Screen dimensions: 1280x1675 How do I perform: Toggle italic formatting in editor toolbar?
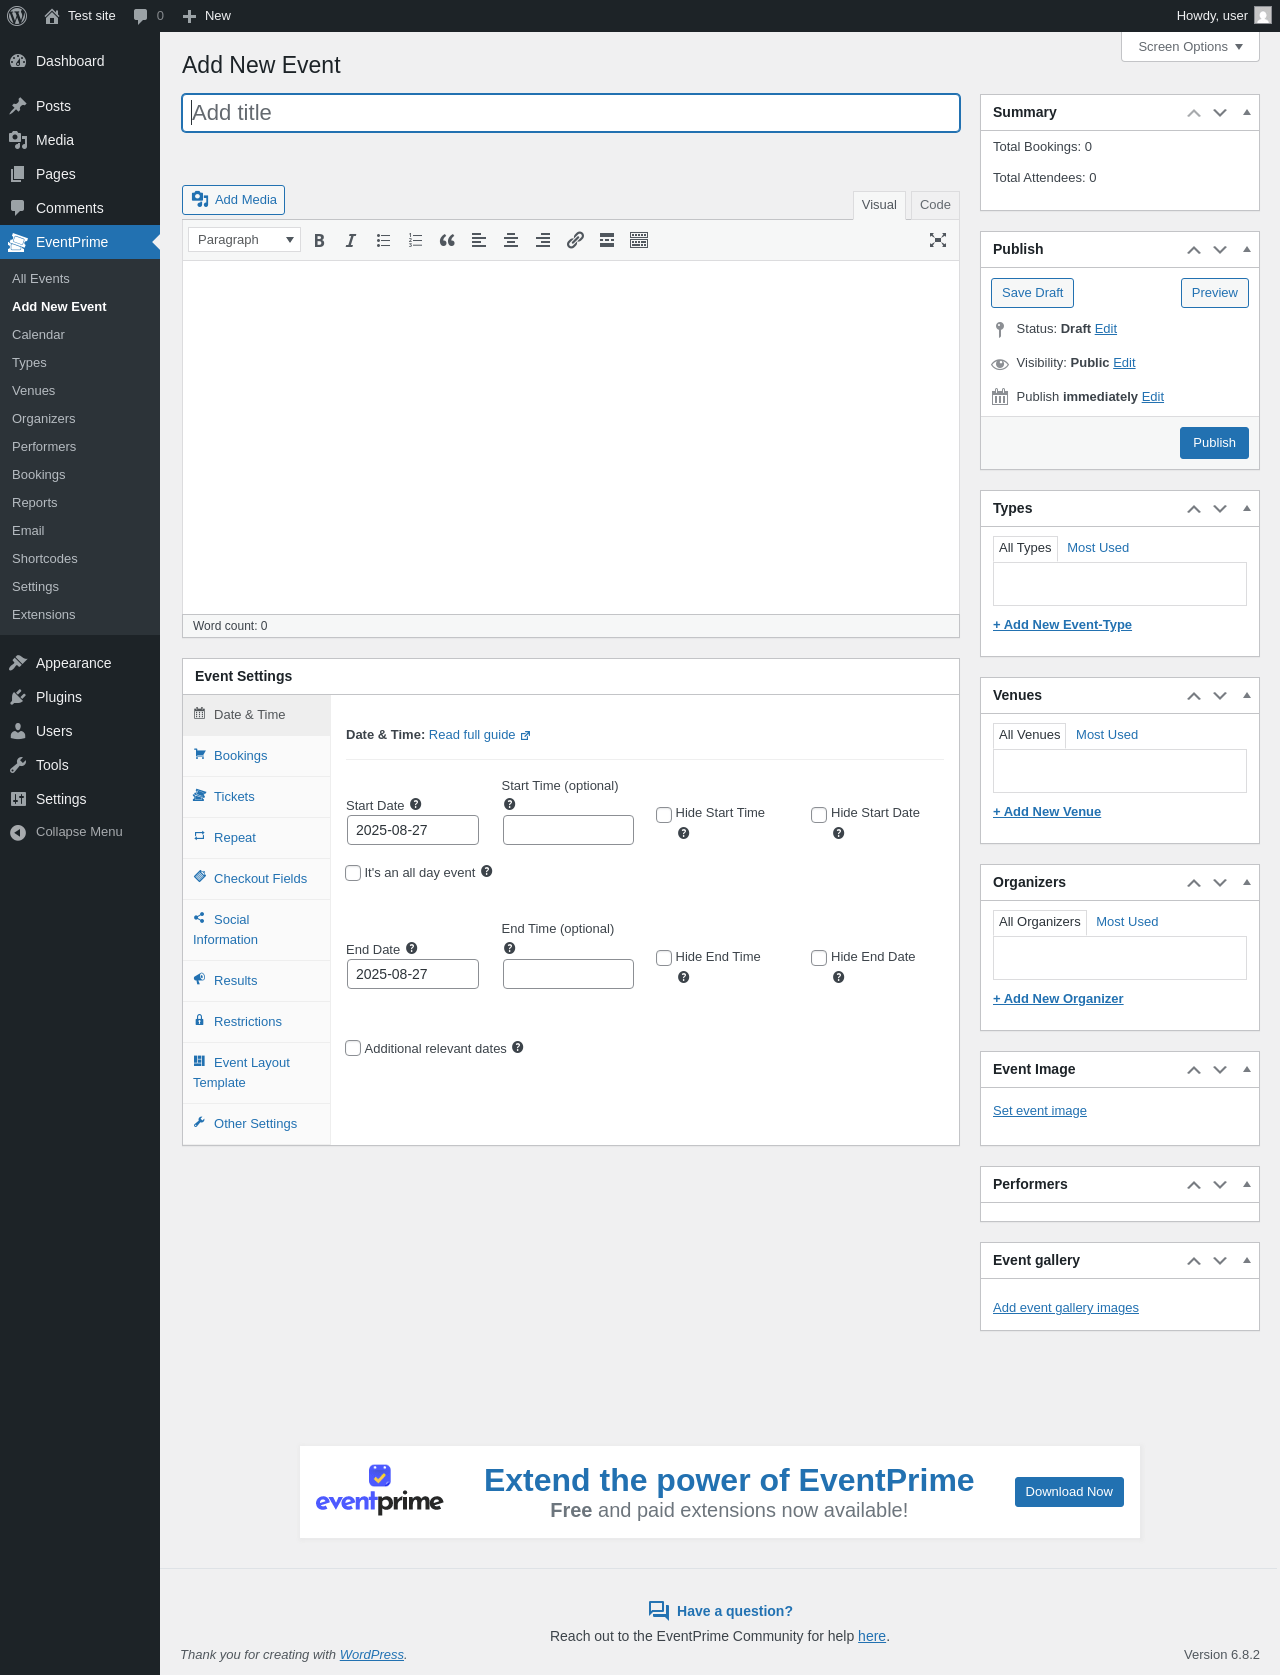(x=351, y=240)
